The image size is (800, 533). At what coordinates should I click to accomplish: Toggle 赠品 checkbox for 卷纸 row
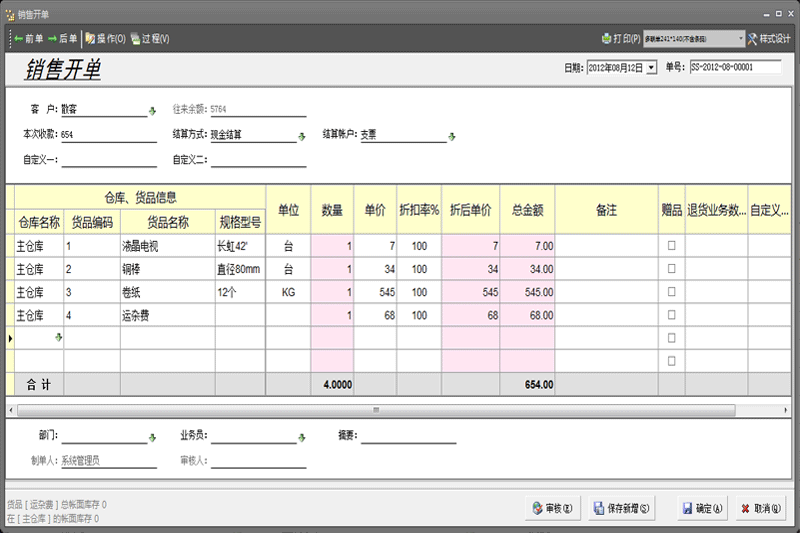(671, 292)
